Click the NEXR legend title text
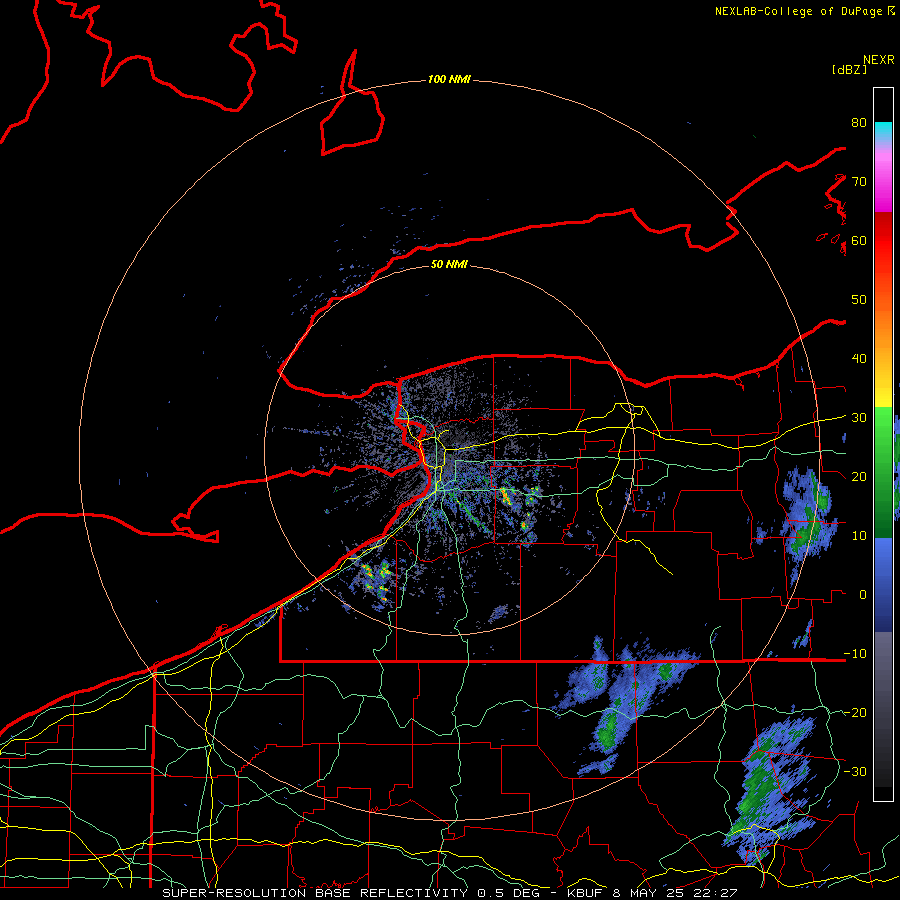 (878, 60)
